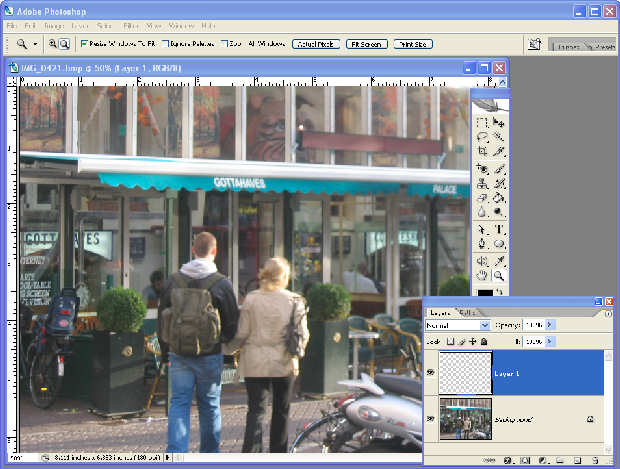
Task: Open the blend mode Normal dropdown
Action: pos(485,325)
